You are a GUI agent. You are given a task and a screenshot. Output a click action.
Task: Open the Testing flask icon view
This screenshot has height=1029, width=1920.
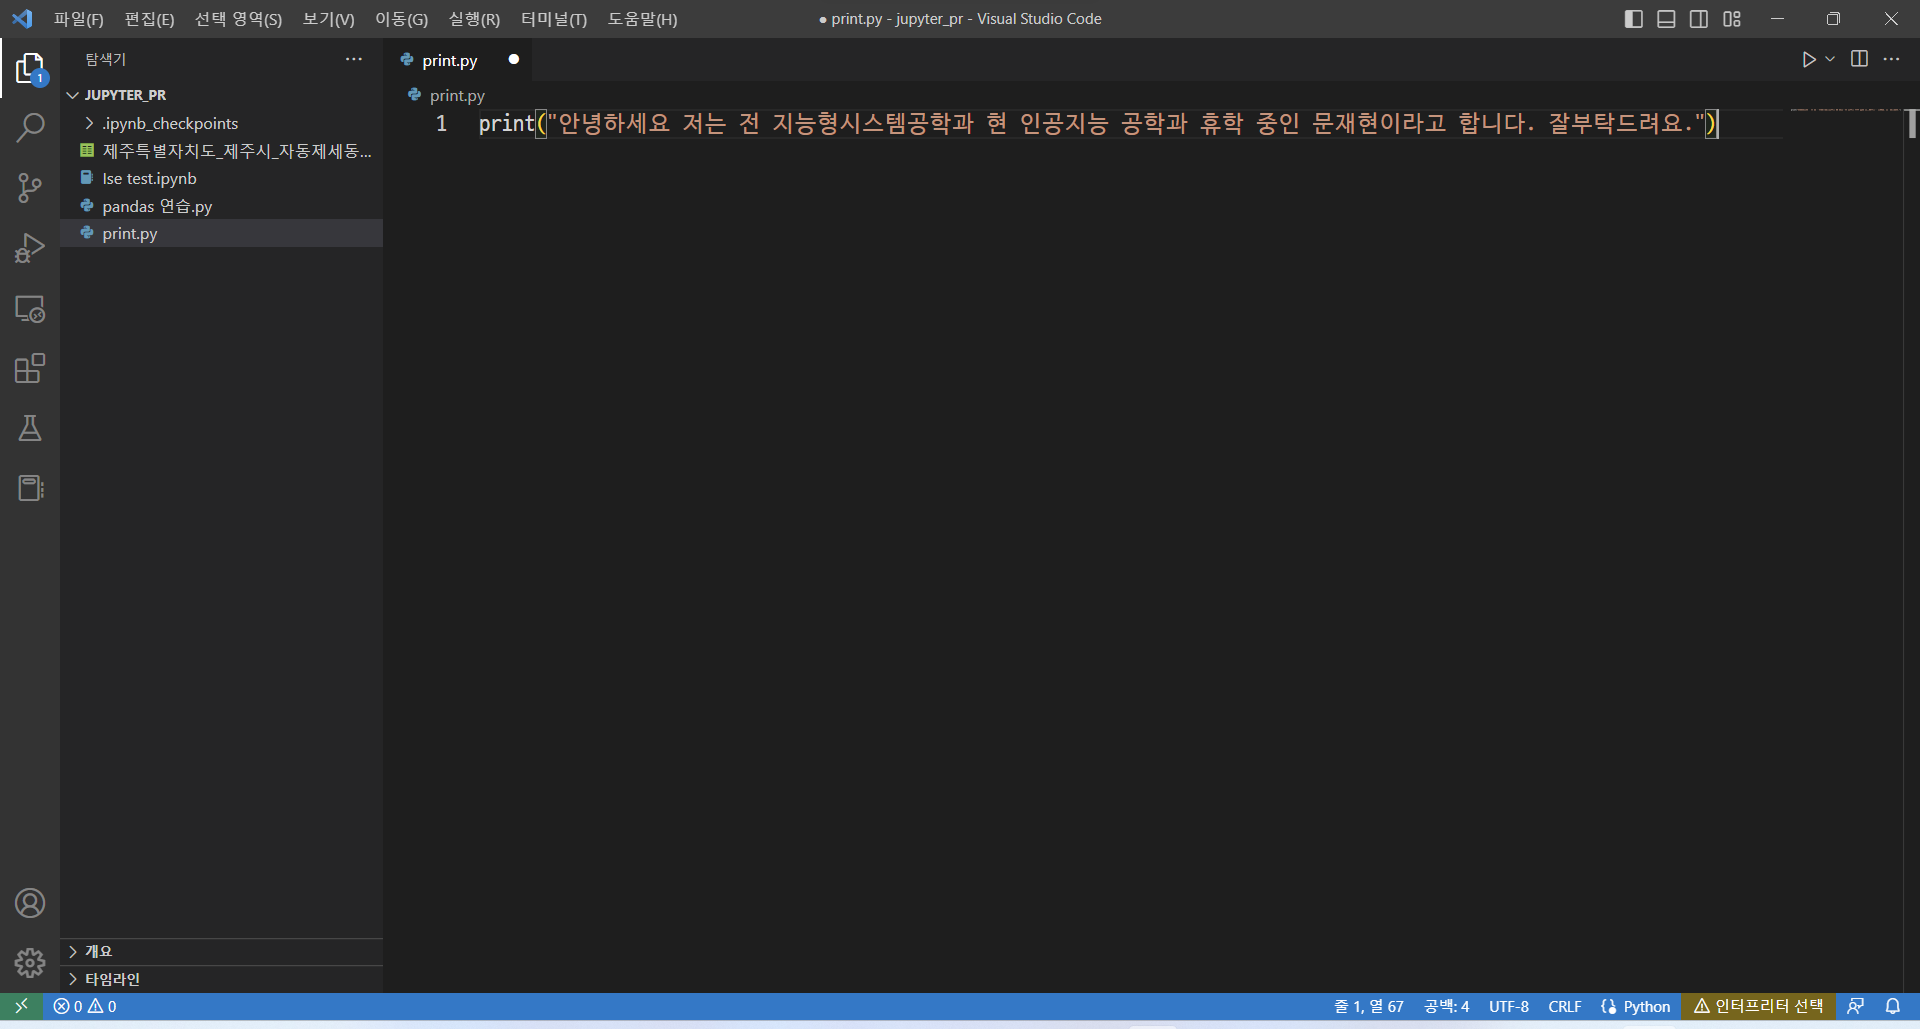pyautogui.click(x=30, y=429)
